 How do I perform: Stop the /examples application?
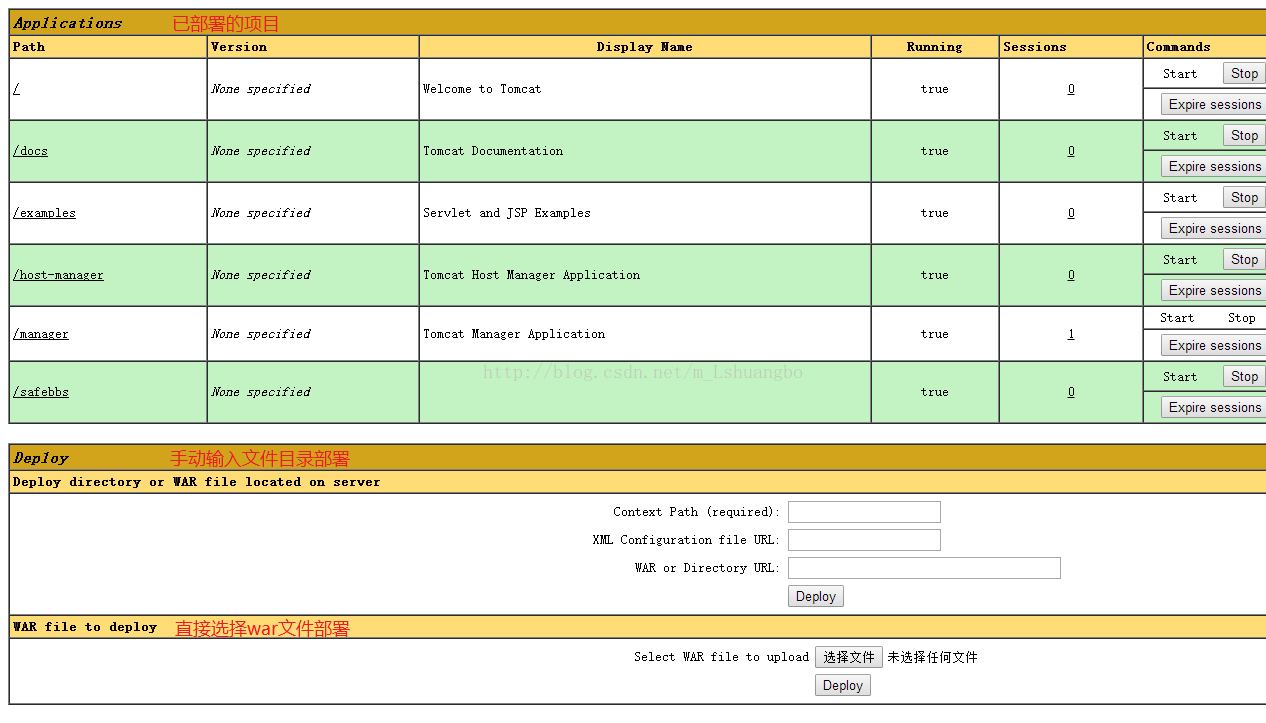pyautogui.click(x=1244, y=197)
